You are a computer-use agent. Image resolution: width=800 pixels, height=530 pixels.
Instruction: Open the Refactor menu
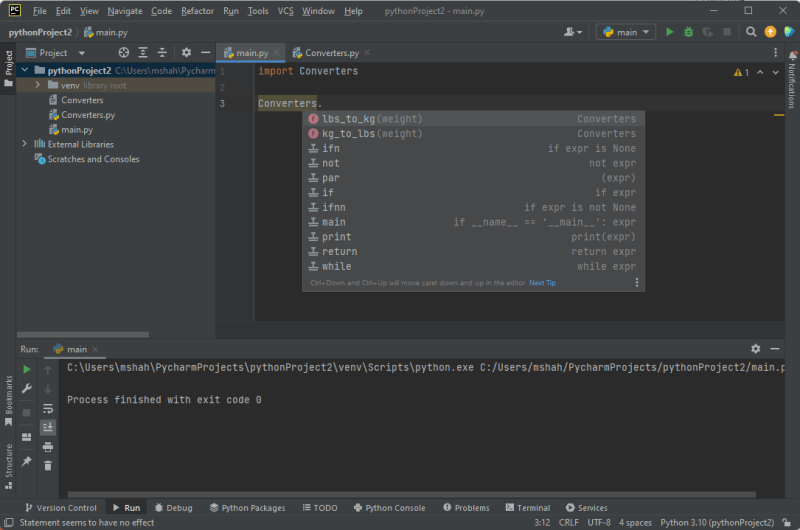click(197, 11)
